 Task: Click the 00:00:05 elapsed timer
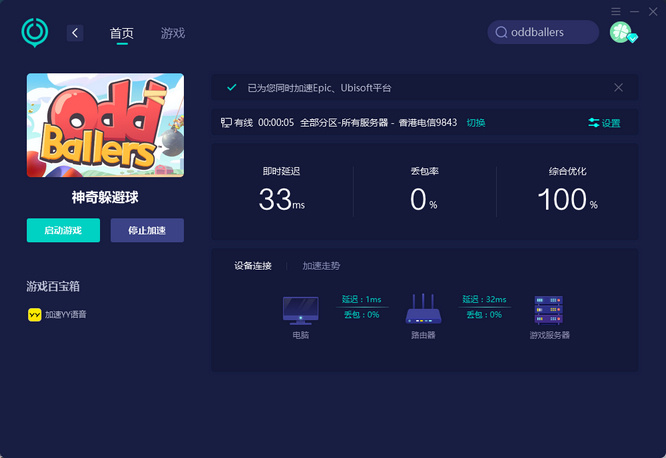tap(276, 123)
